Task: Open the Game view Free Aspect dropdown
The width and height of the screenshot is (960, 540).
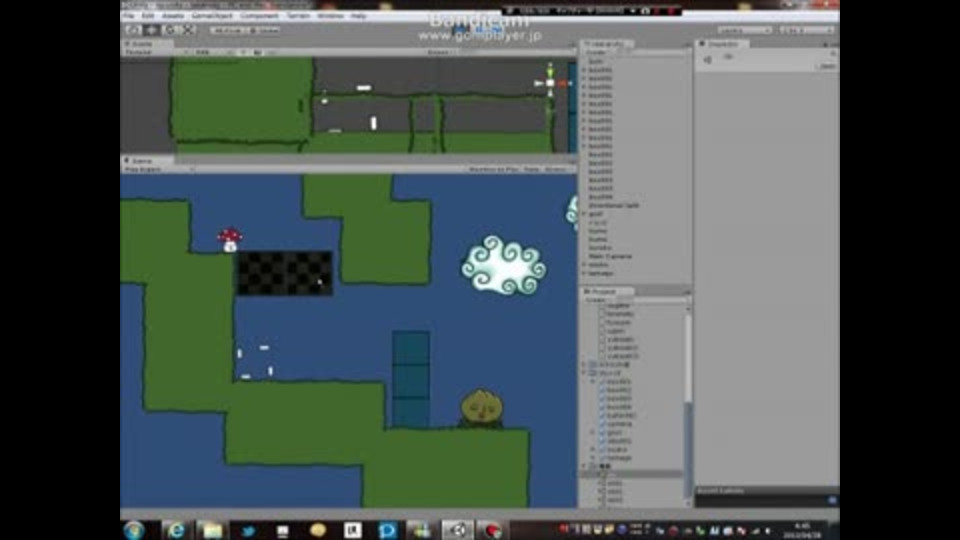Action: click(159, 170)
